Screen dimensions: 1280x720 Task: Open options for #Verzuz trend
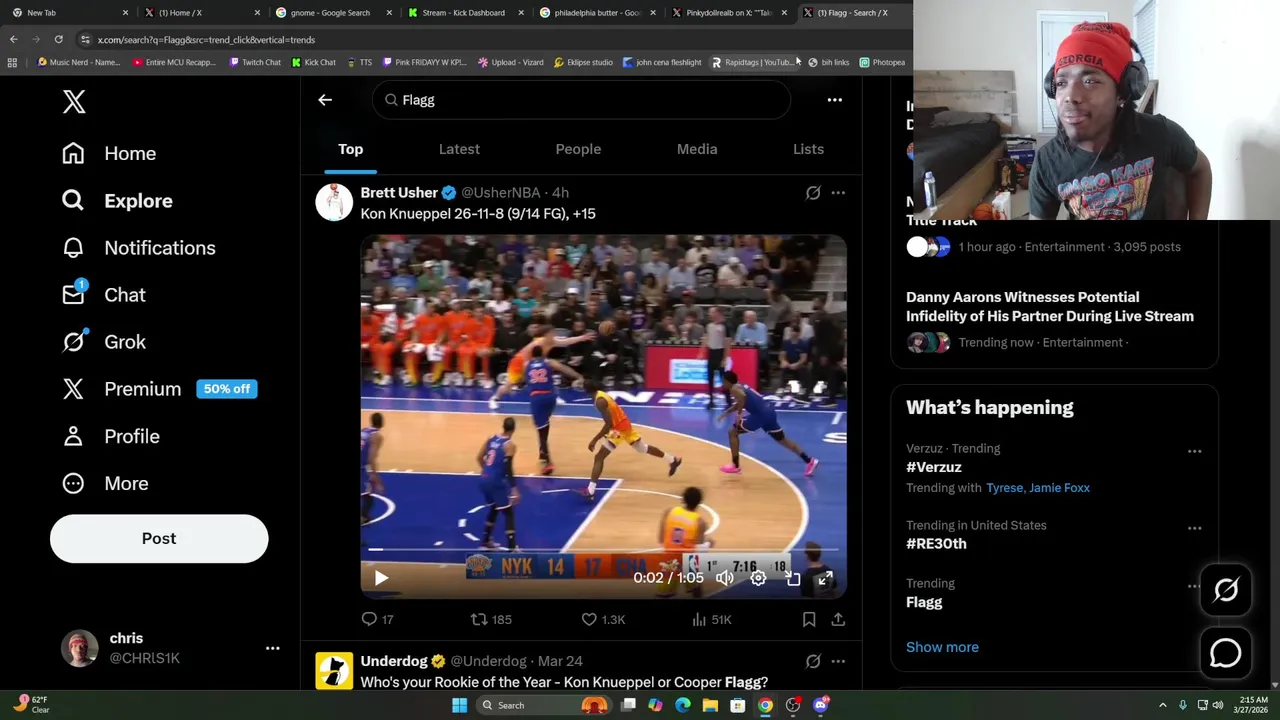[x=1194, y=451]
